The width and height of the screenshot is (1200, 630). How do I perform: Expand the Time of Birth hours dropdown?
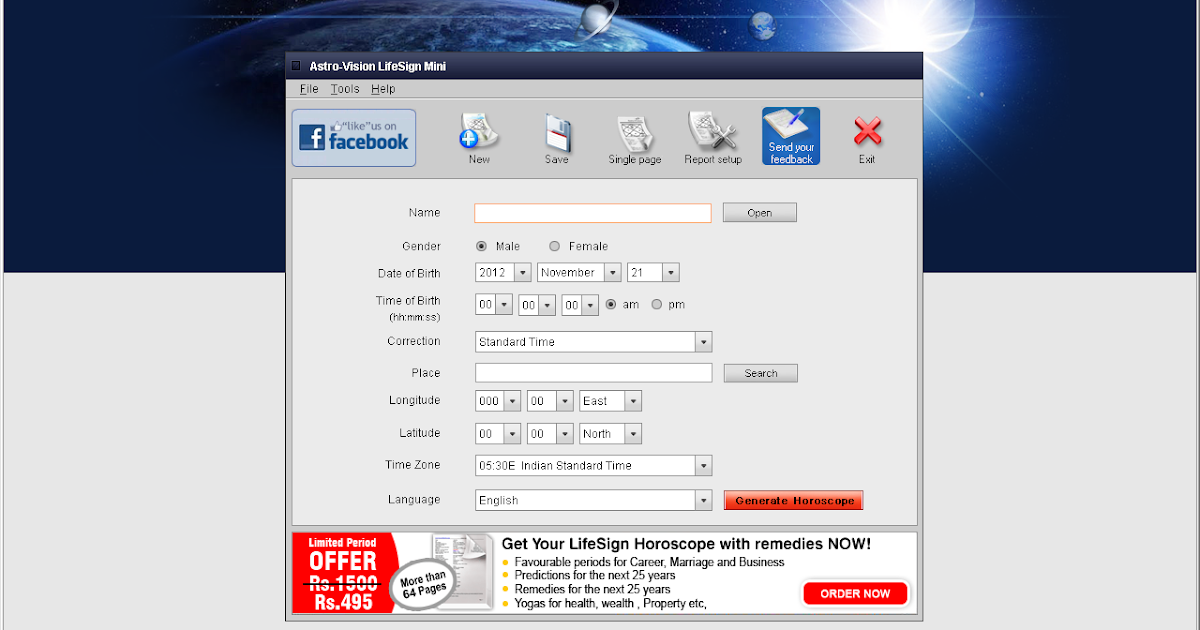coord(494,305)
